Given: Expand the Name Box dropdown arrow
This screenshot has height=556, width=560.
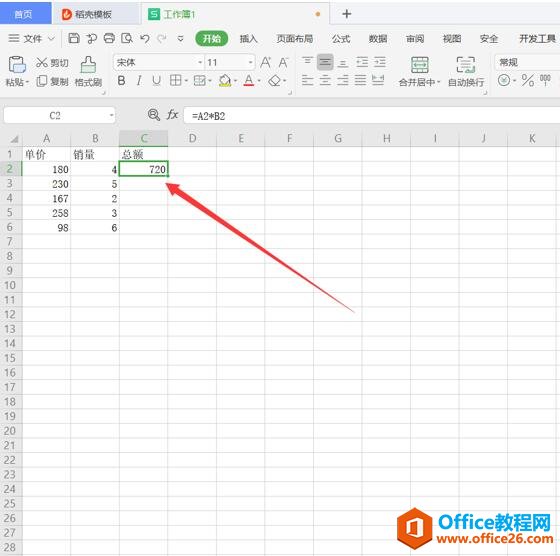Looking at the screenshot, I should click(x=111, y=115).
